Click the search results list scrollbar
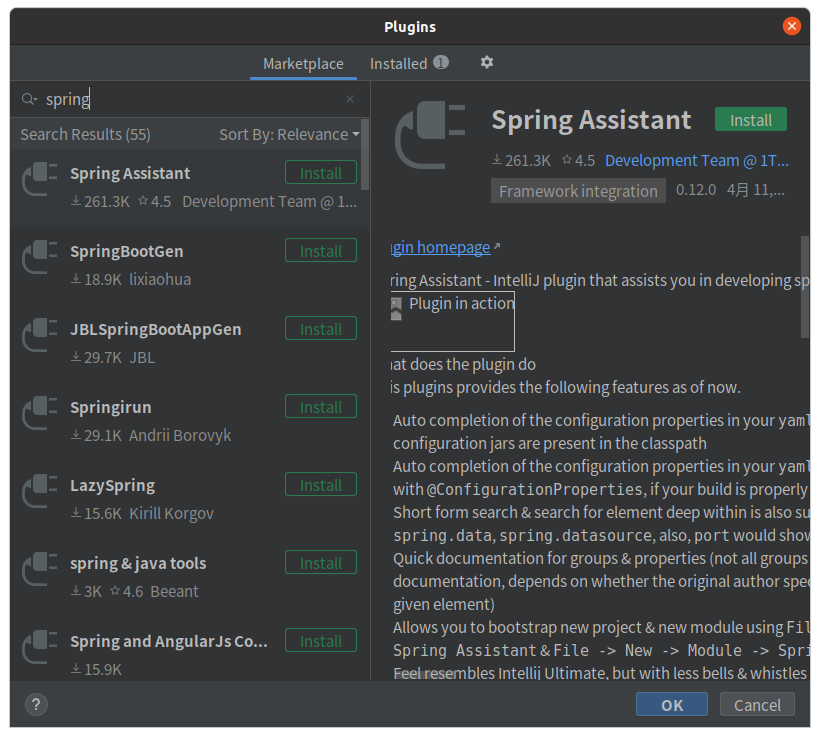 (365, 155)
